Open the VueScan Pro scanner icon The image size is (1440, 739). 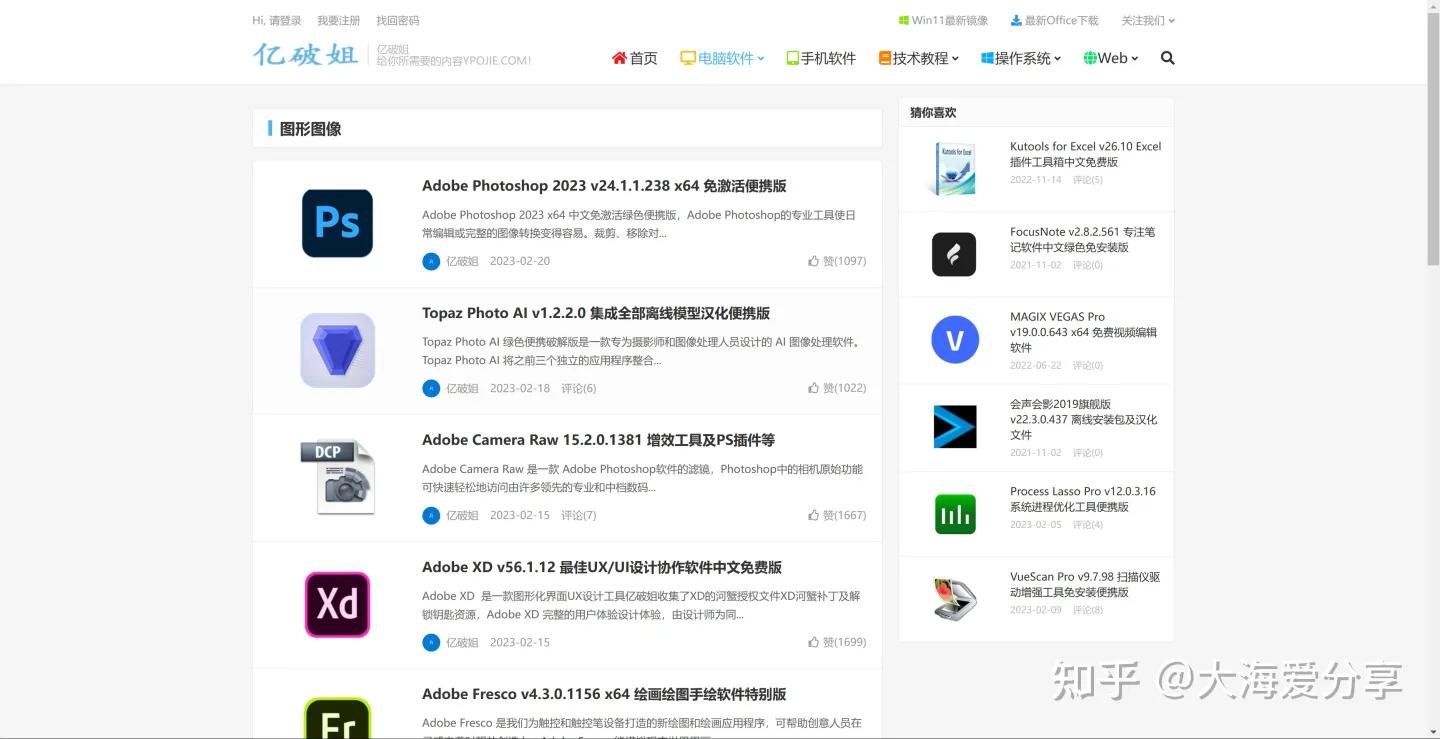[954, 598]
